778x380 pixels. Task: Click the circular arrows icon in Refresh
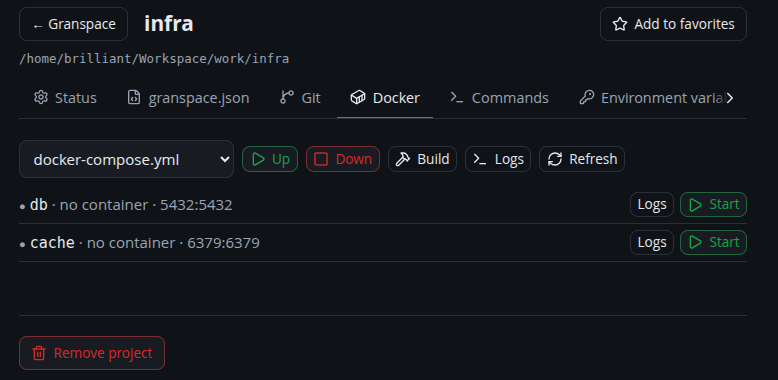[x=555, y=159]
